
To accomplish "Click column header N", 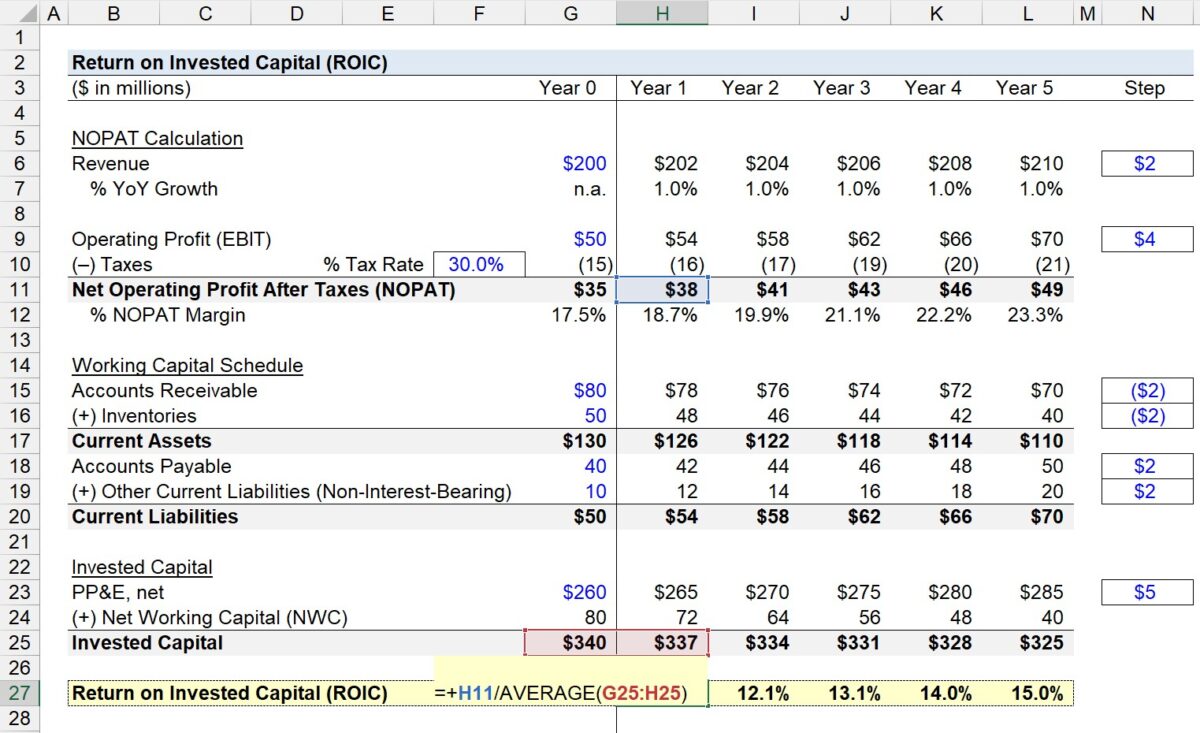I will point(1146,13).
